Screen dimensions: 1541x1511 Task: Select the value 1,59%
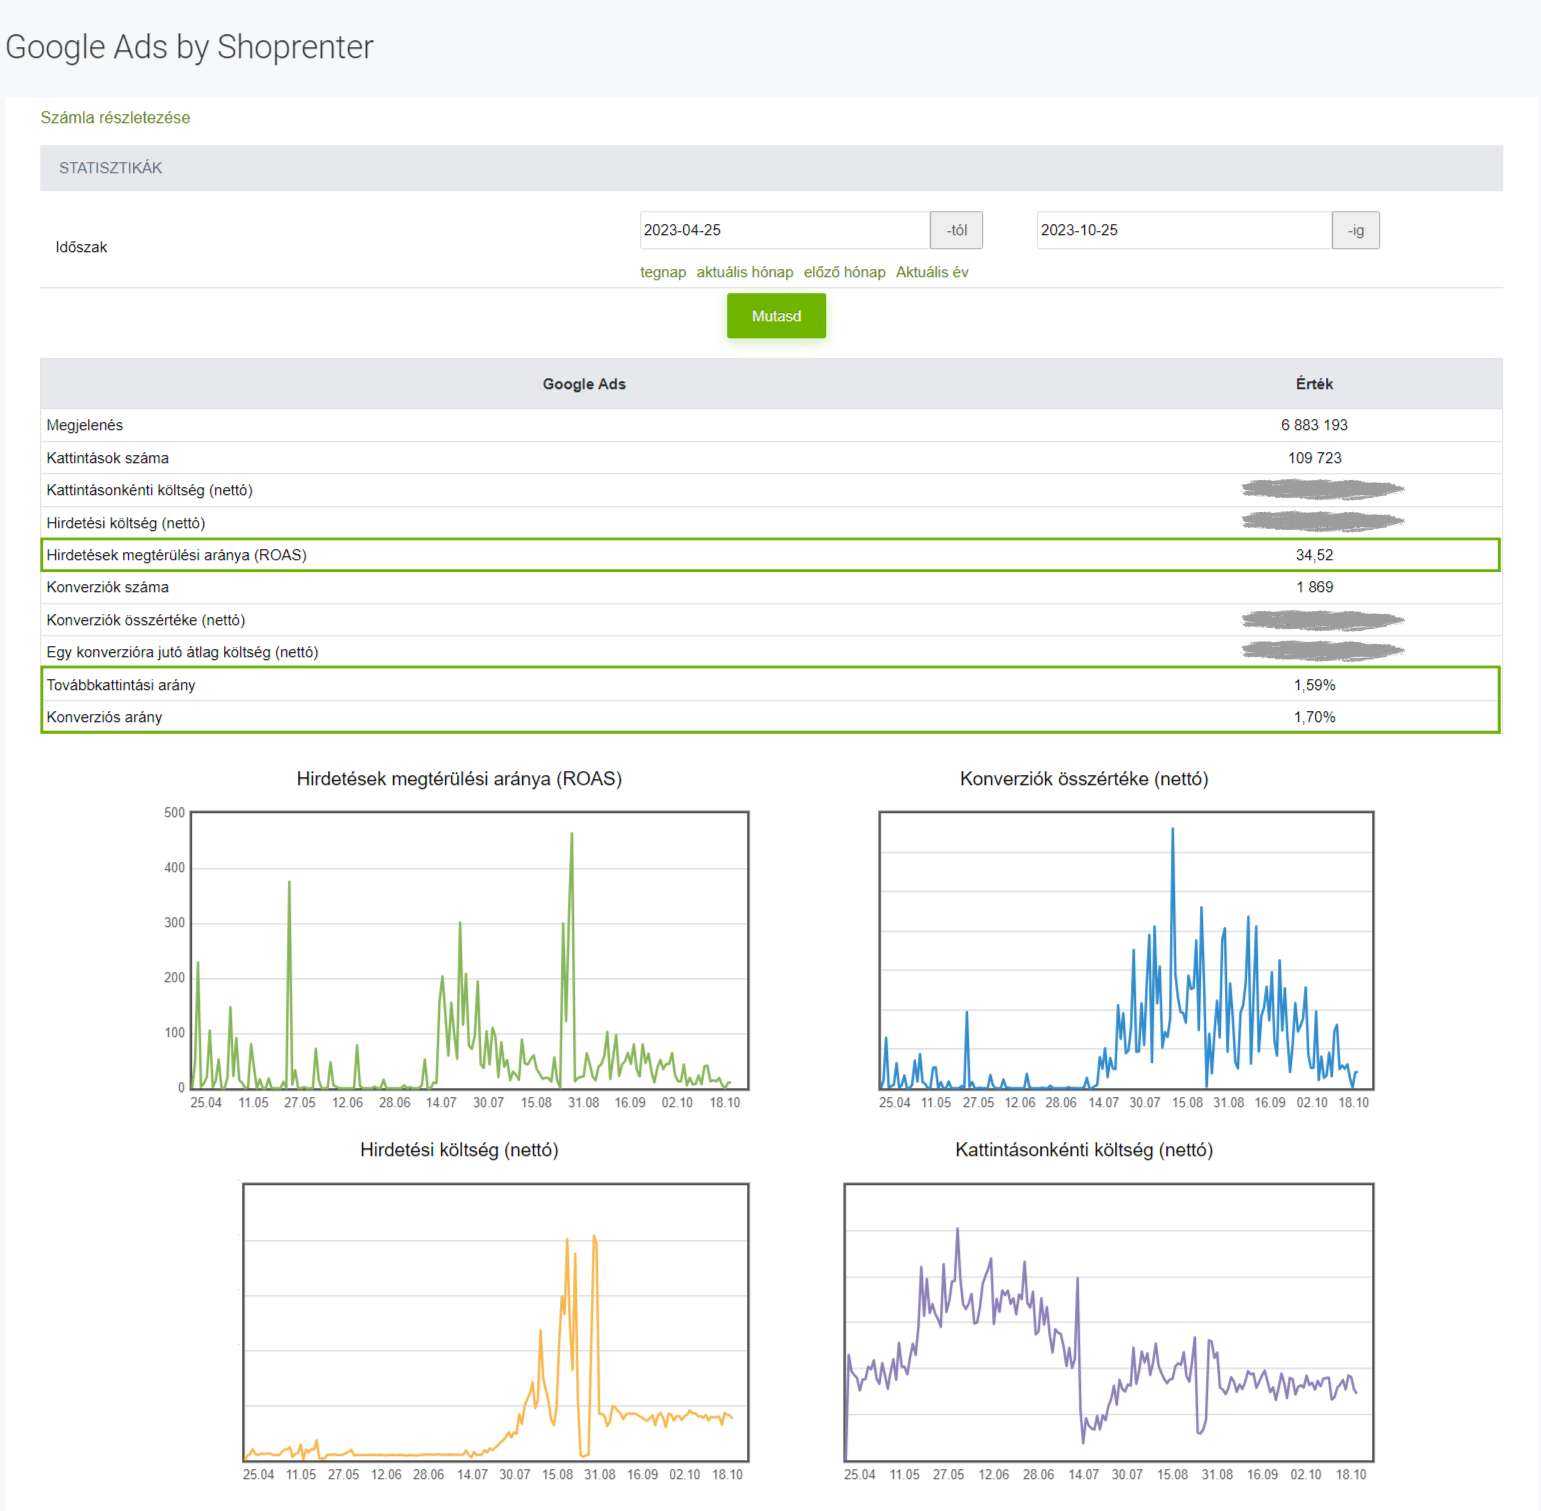pos(1314,685)
